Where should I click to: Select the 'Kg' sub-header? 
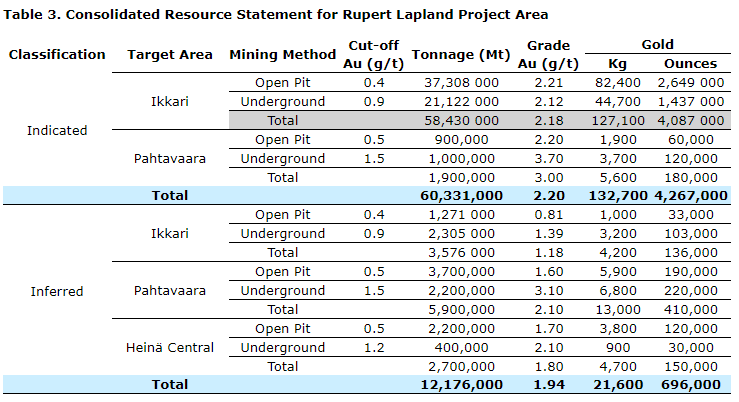(617, 64)
